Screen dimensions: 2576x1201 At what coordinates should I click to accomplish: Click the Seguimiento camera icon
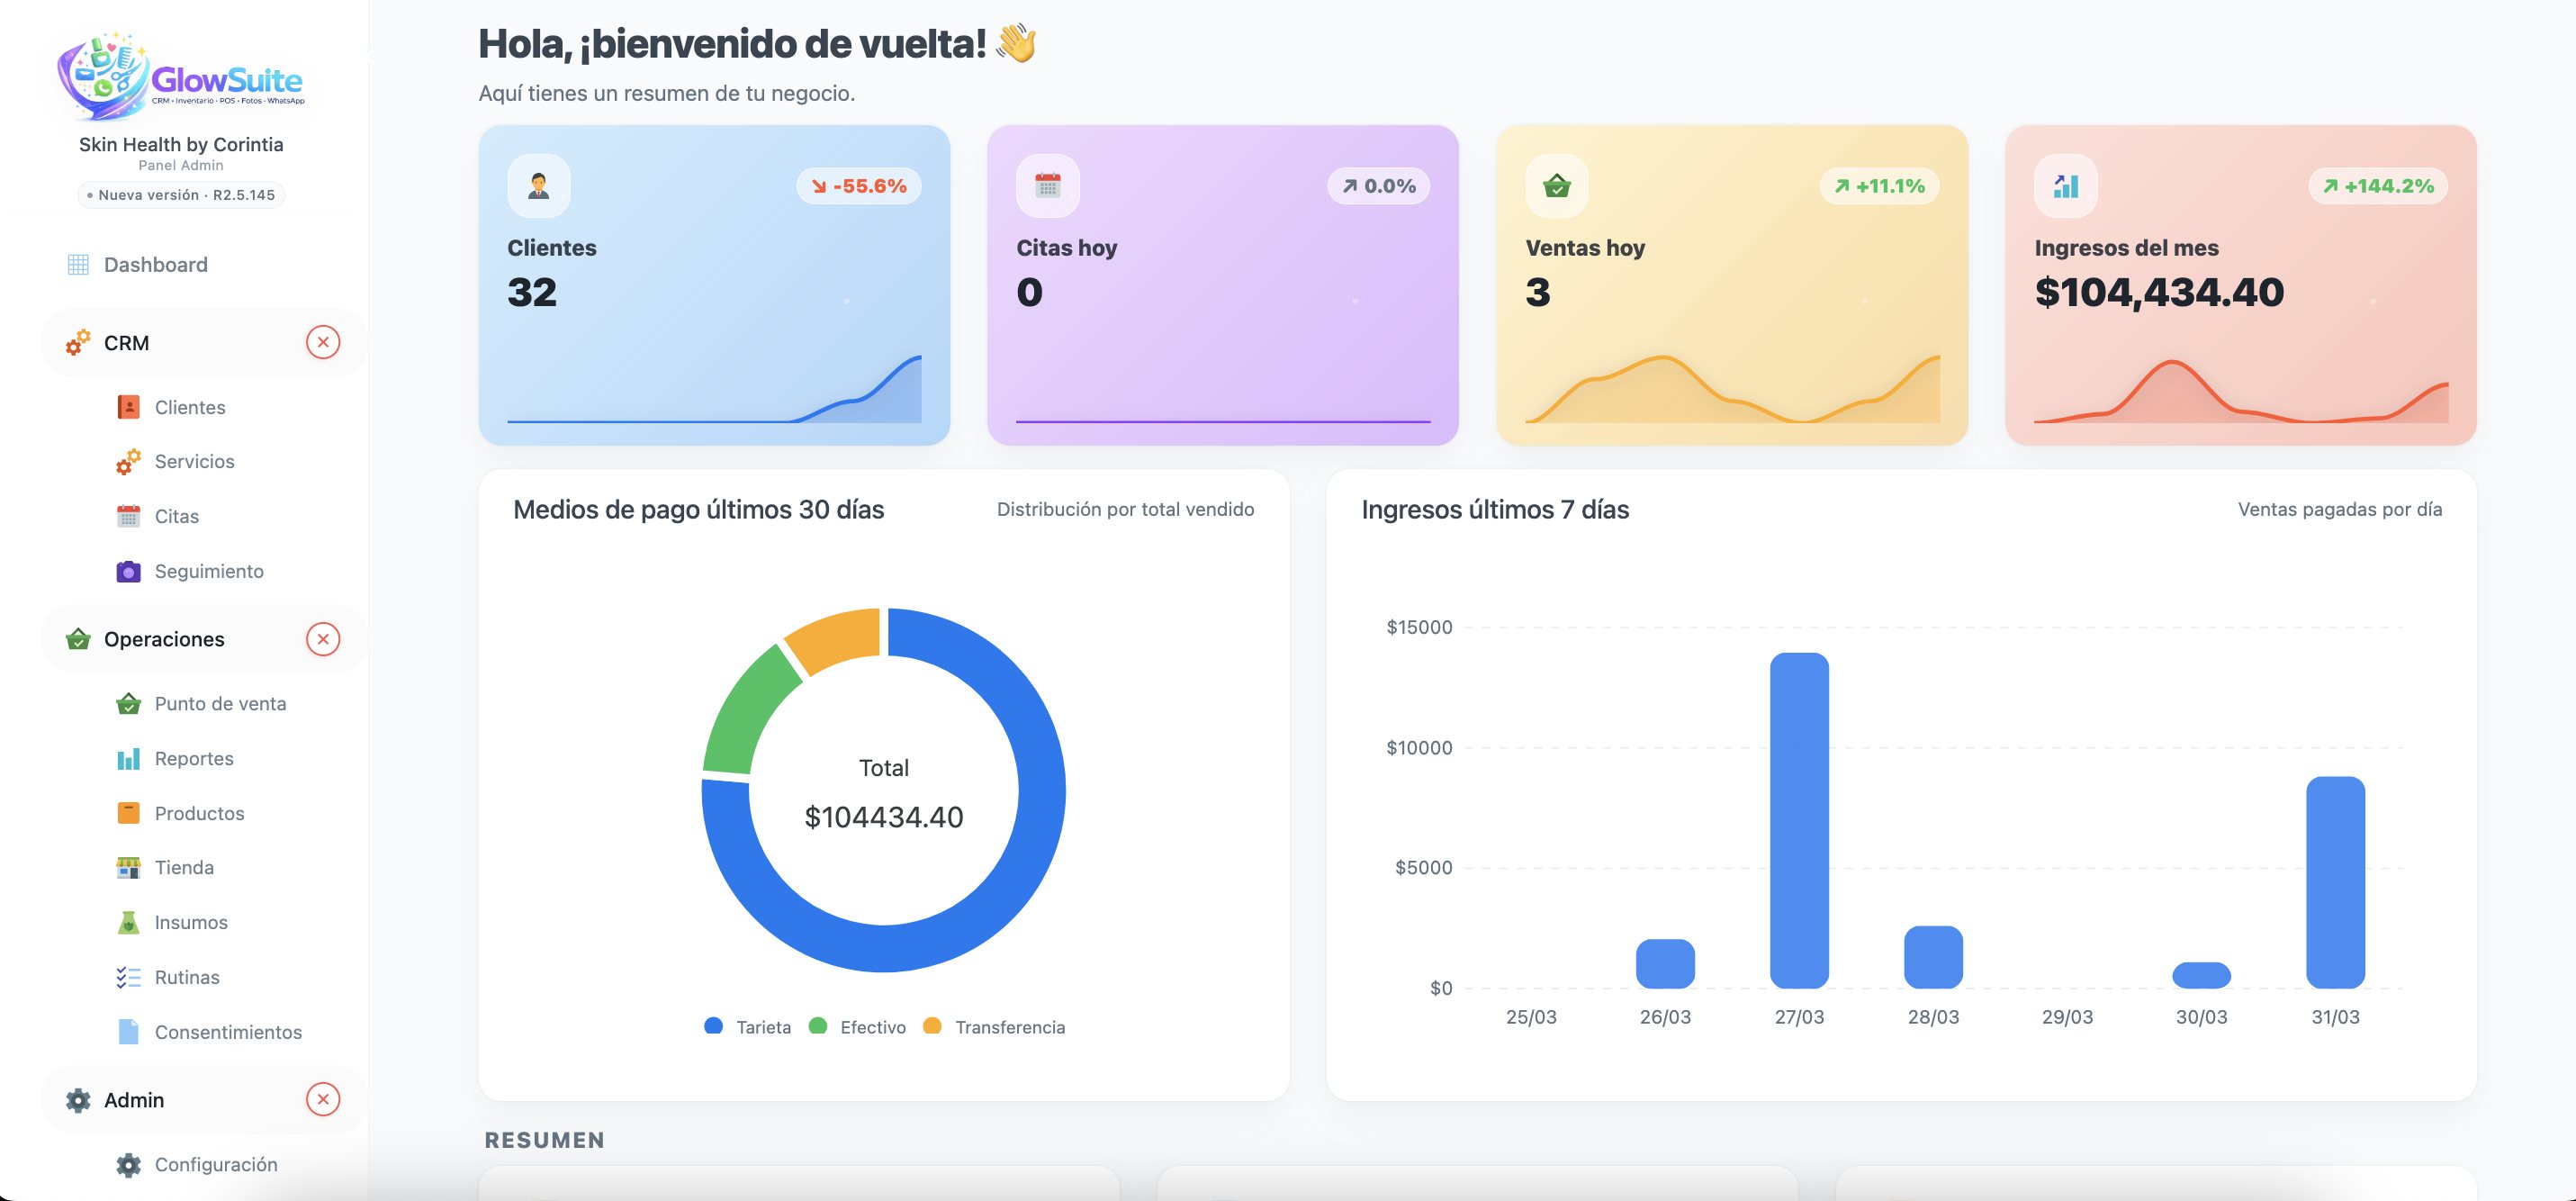(x=128, y=572)
